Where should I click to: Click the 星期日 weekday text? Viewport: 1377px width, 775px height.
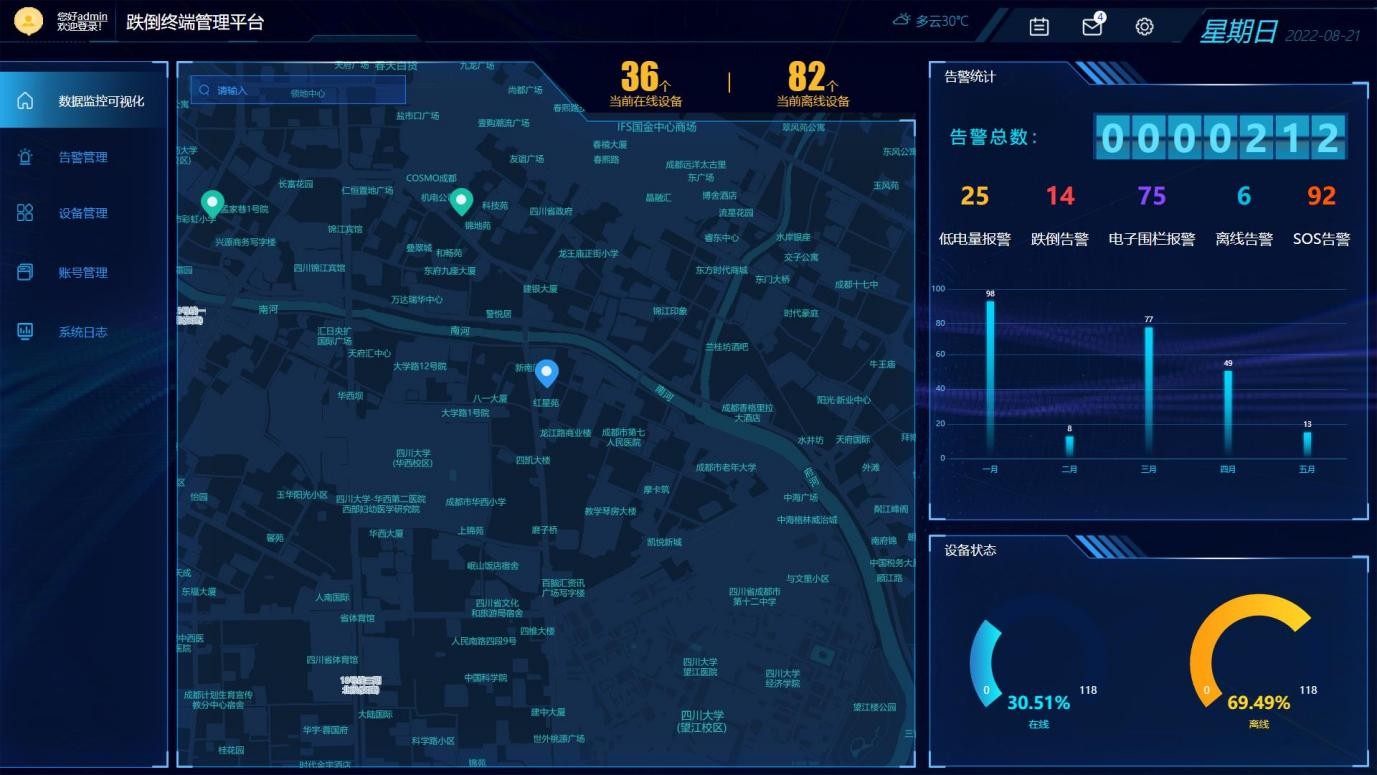point(1239,31)
